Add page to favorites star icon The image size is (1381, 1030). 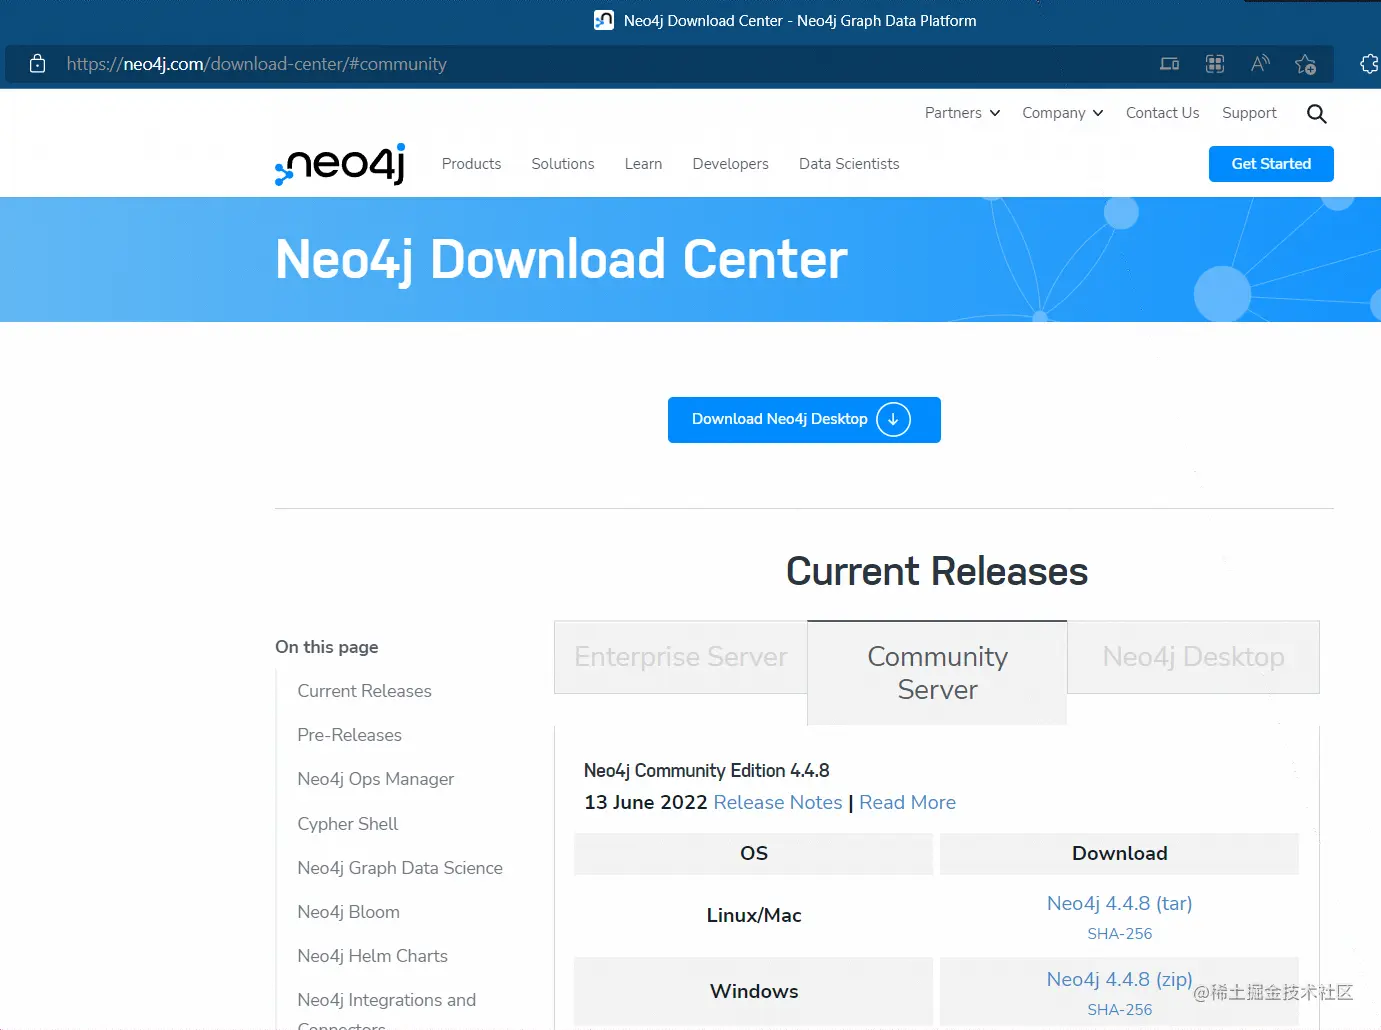click(x=1305, y=64)
